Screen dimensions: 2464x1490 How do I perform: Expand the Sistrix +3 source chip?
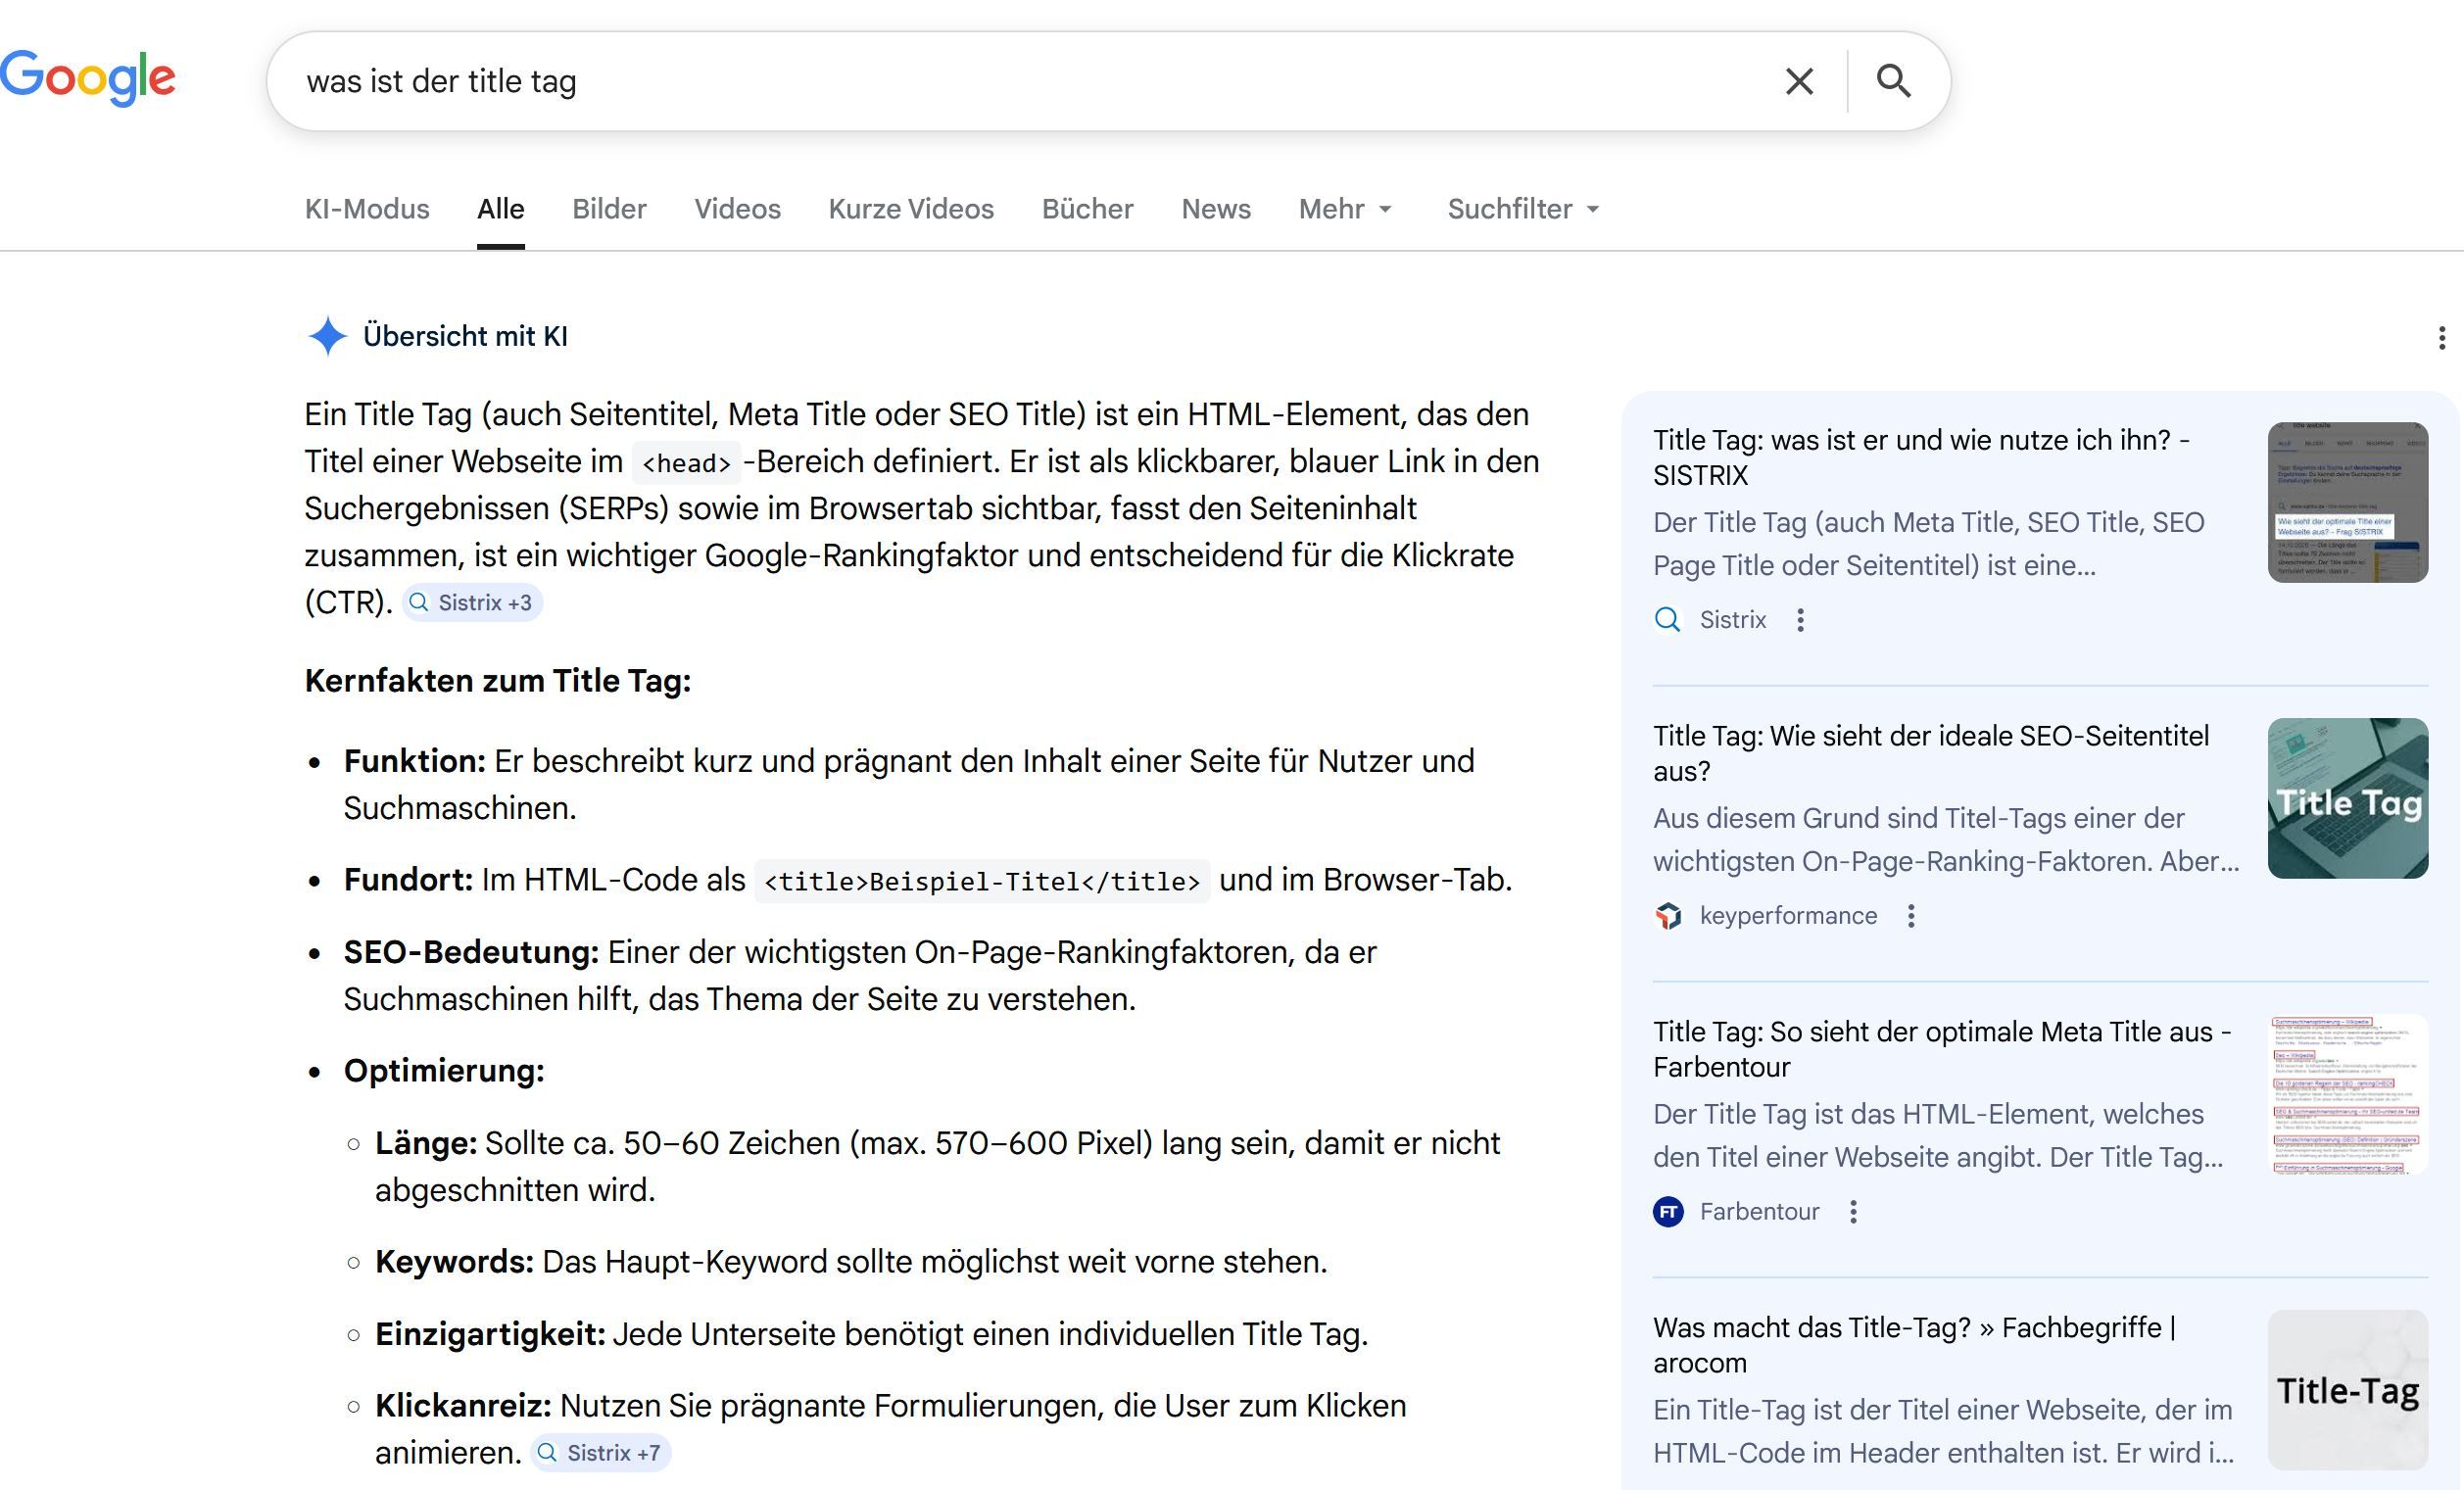pos(472,602)
